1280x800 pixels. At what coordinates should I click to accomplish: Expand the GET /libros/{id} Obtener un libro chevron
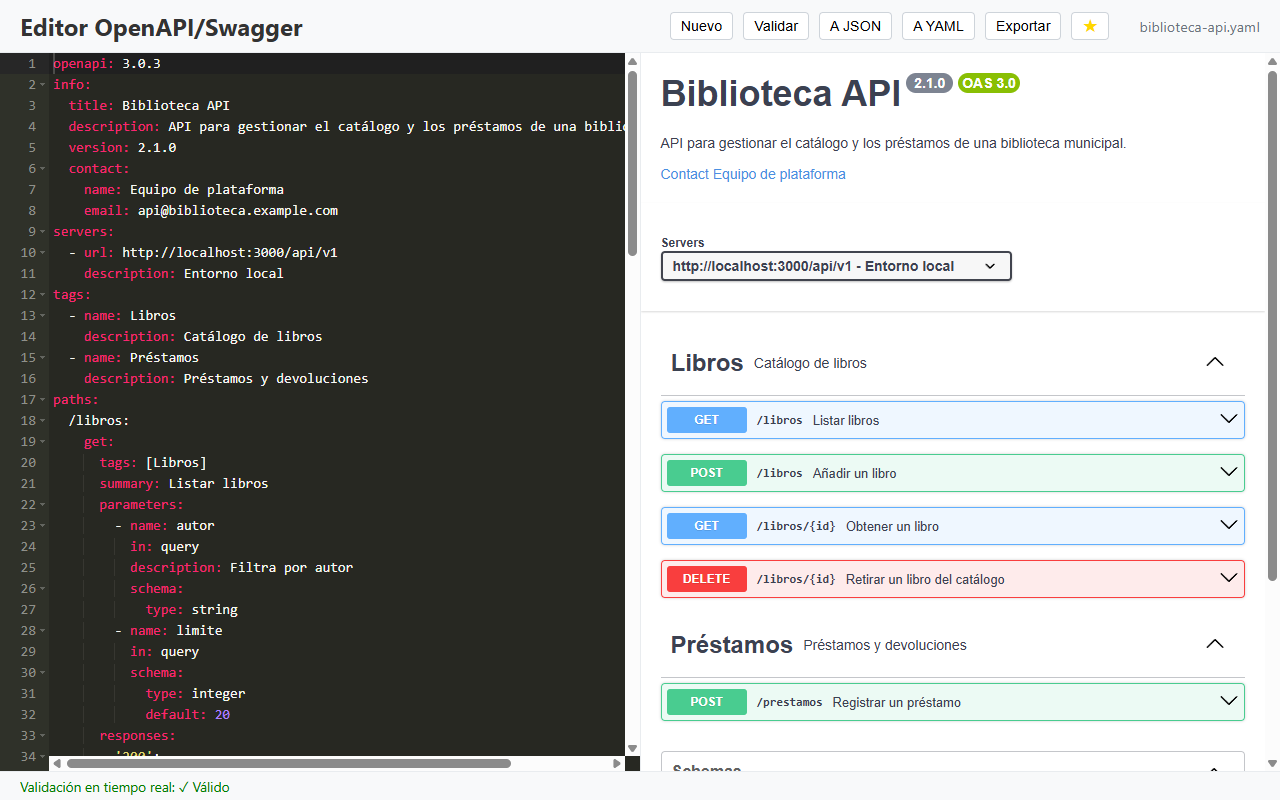1229,525
